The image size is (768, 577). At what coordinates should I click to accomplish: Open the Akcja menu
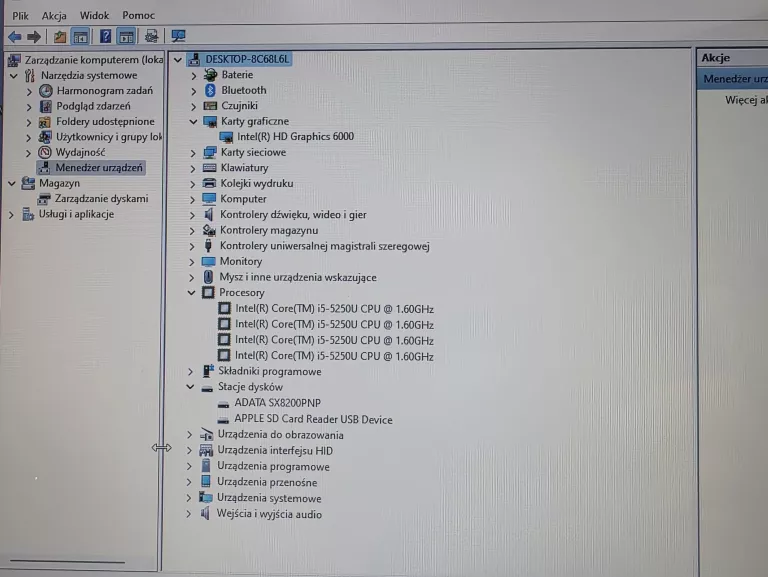[54, 16]
